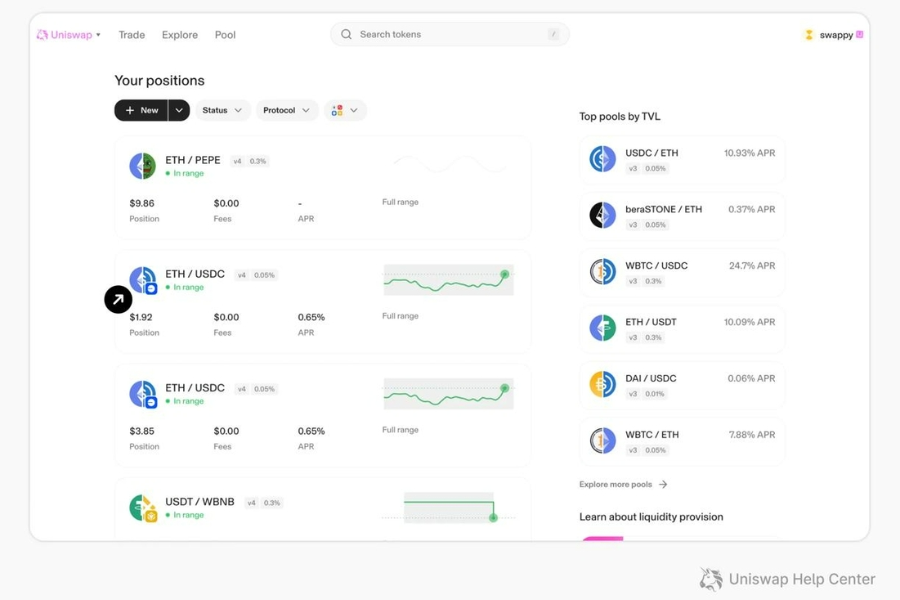Image resolution: width=900 pixels, height=600 pixels.
Task: Click the v3 badge on DAI / USDC pool
Action: 633,394
